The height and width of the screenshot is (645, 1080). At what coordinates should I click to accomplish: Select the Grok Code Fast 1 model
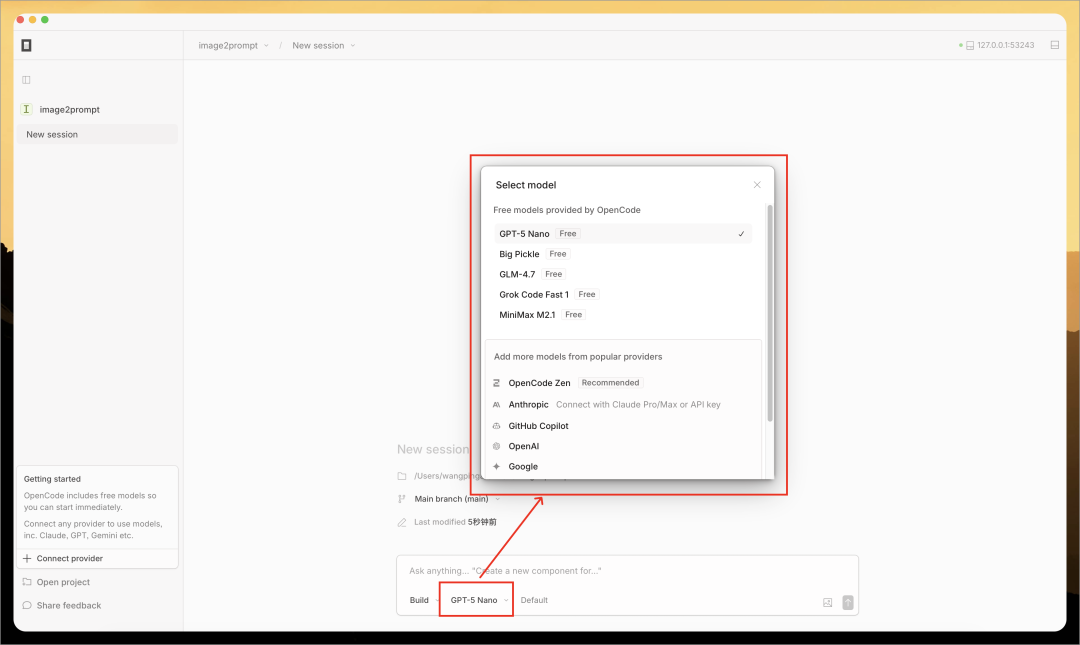(x=622, y=294)
